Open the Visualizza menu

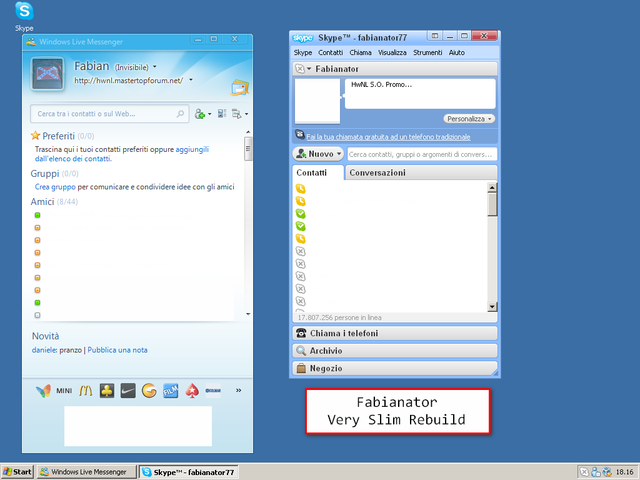(392, 53)
